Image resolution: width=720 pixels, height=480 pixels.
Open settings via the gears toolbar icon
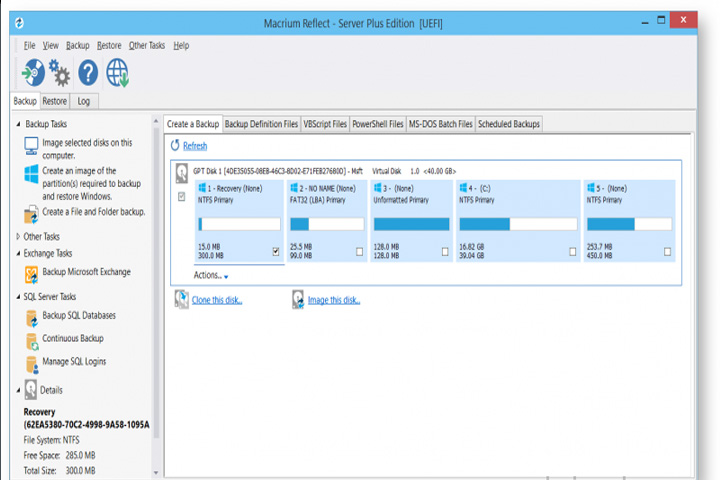tap(60, 73)
